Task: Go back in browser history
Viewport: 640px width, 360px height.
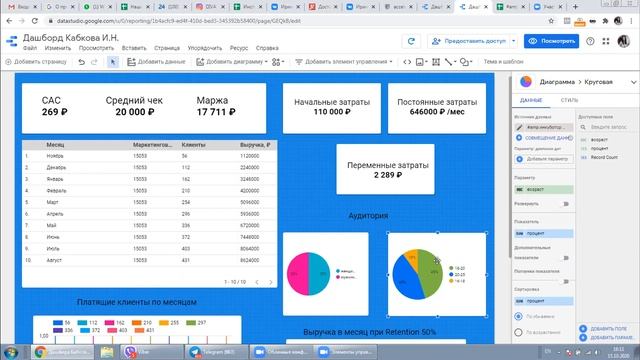Action: pos(9,21)
